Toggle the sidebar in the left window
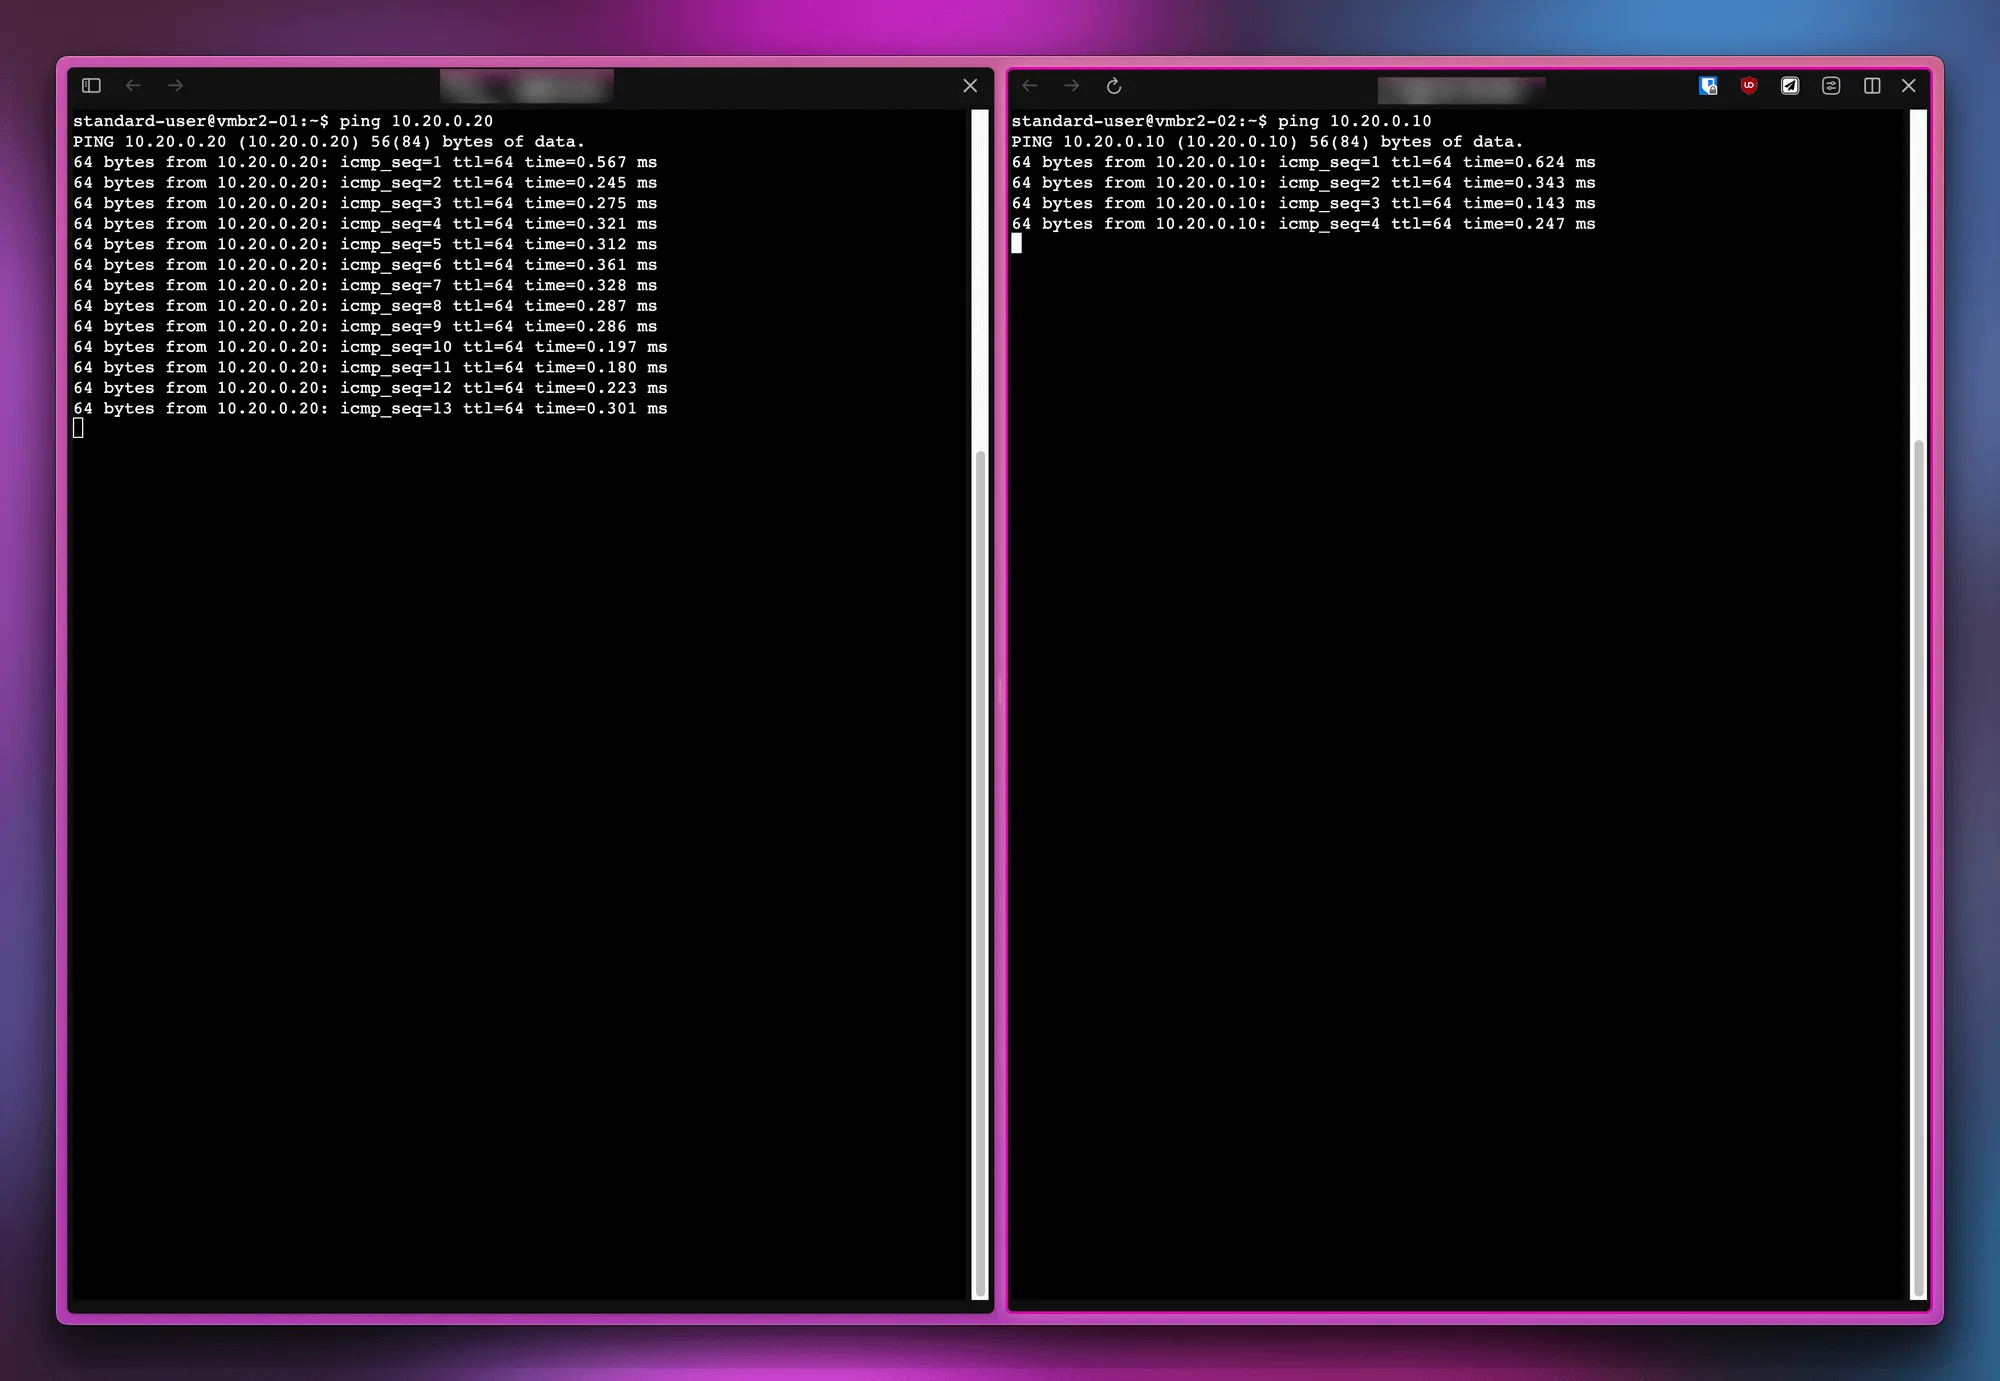2000x1381 pixels. pyautogui.click(x=93, y=86)
